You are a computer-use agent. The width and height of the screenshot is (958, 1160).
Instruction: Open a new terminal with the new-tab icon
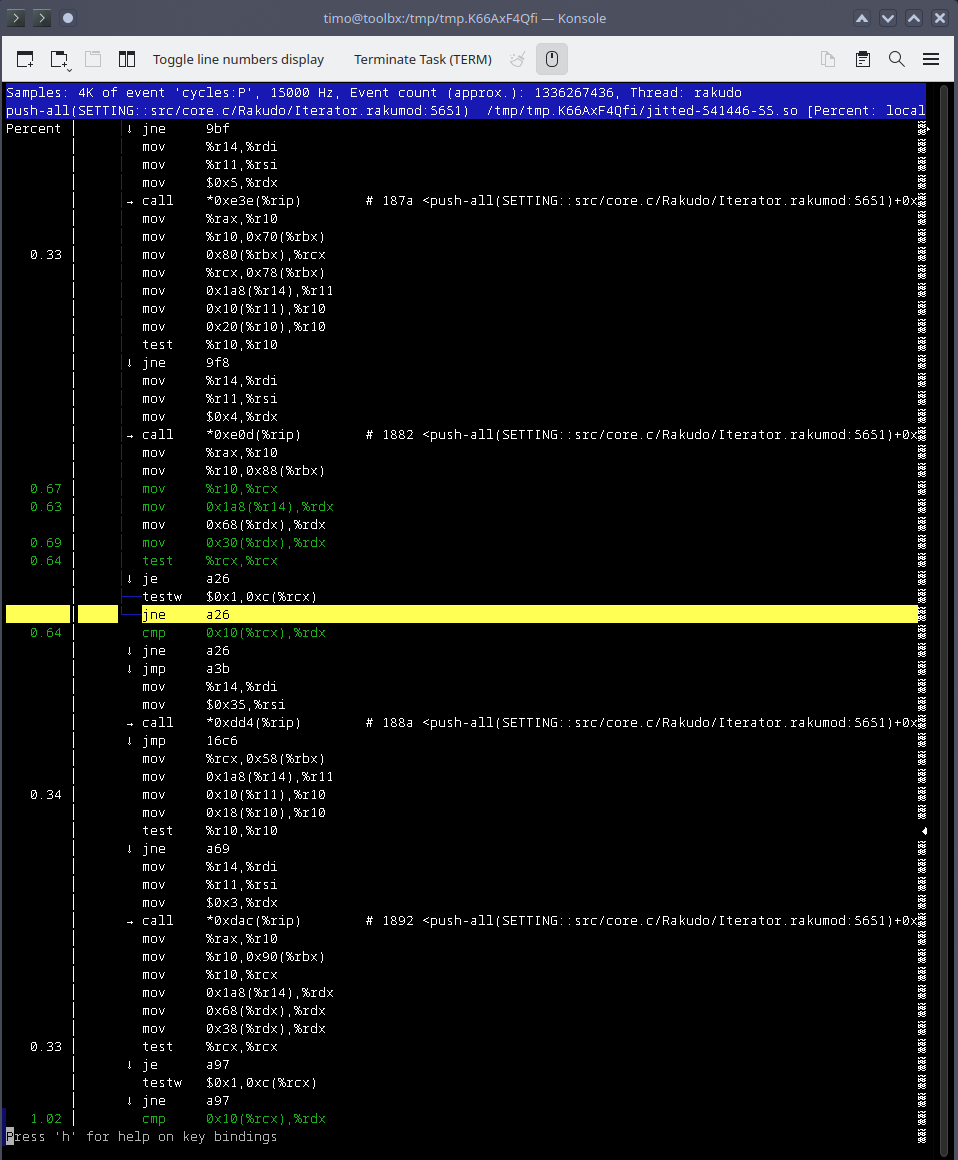pos(25,59)
